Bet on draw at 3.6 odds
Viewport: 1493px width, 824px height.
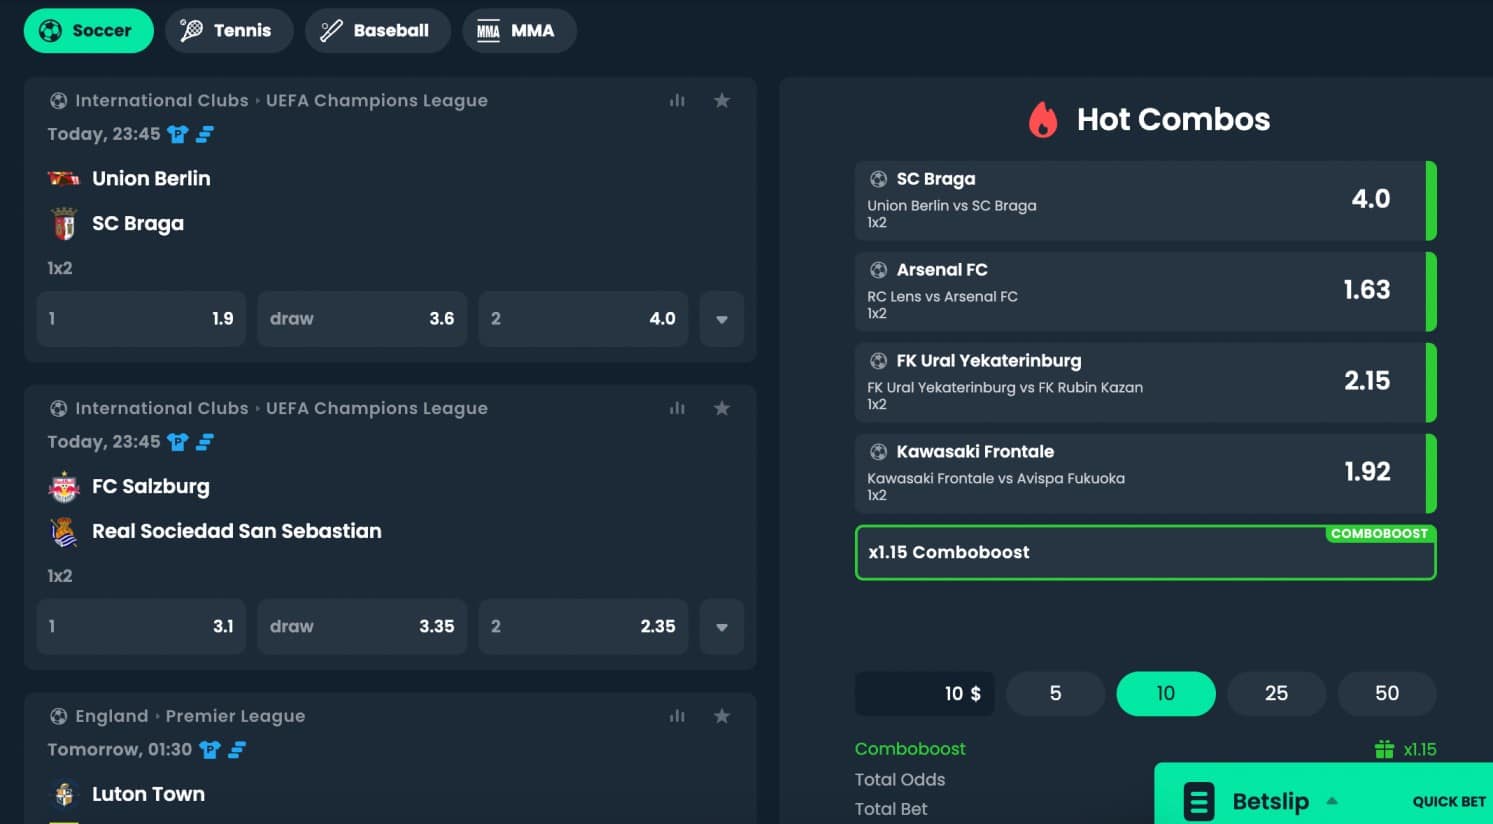pyautogui.click(x=362, y=319)
